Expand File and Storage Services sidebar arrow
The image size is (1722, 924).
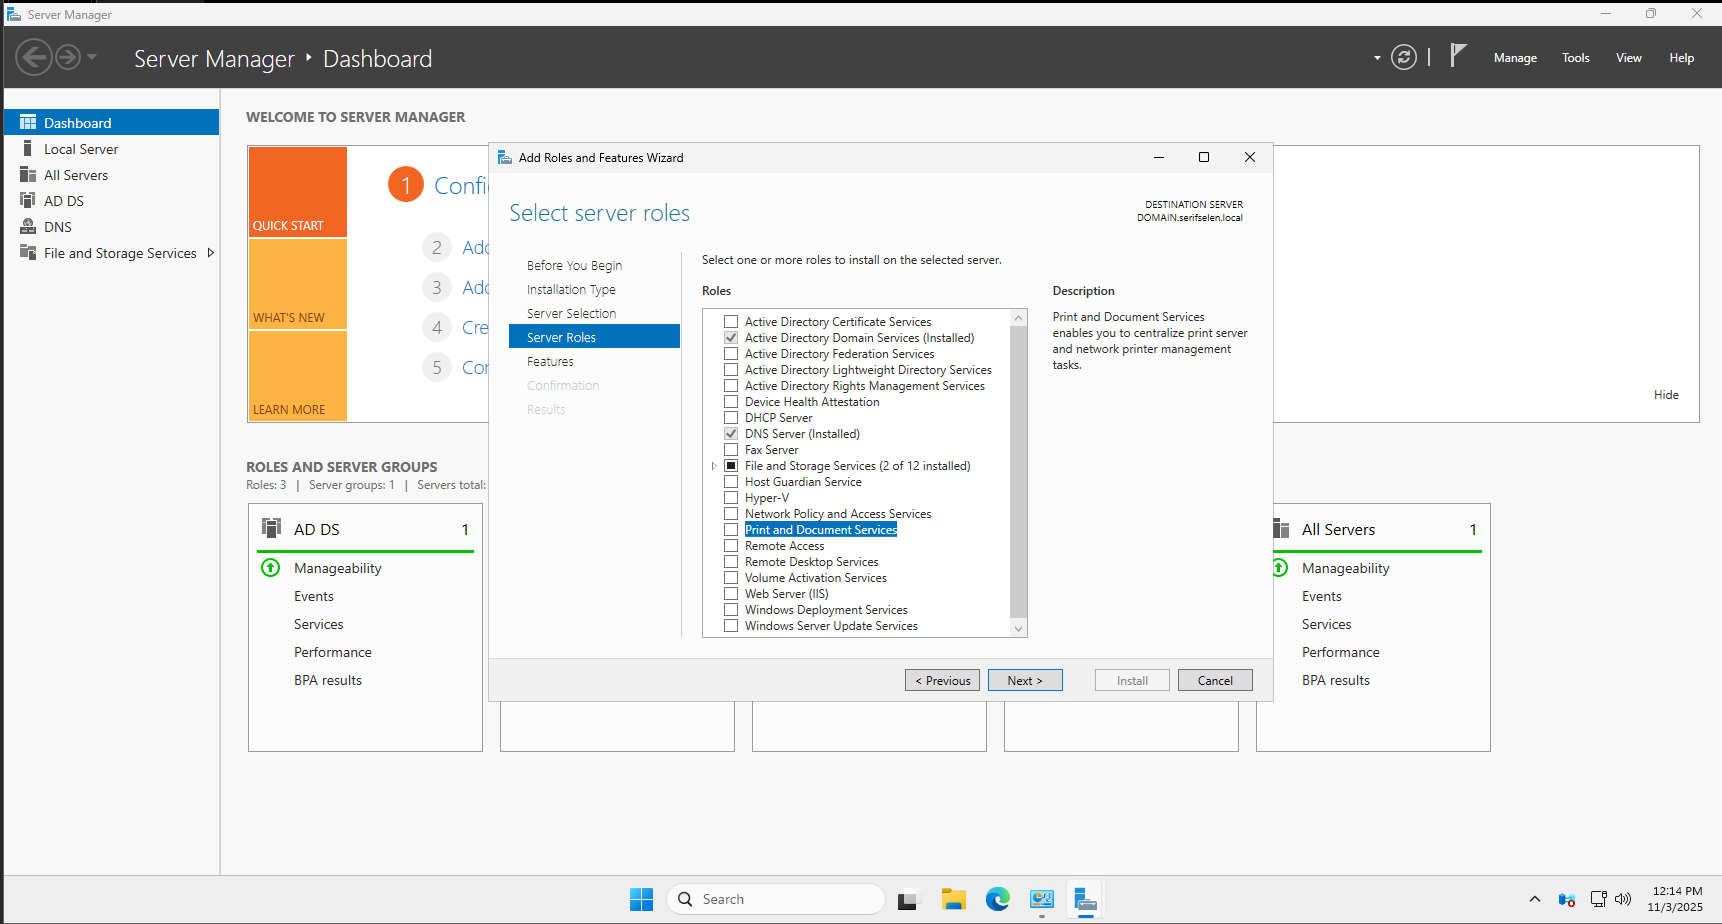pos(210,253)
